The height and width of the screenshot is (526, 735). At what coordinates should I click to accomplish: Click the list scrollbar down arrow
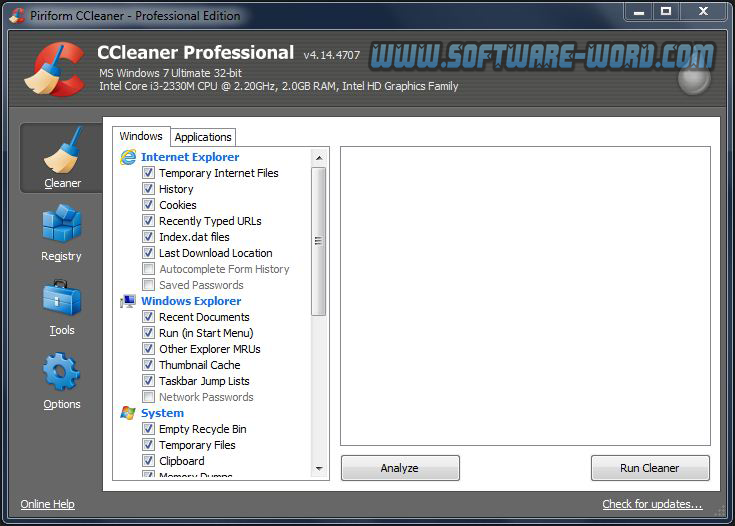pos(319,468)
